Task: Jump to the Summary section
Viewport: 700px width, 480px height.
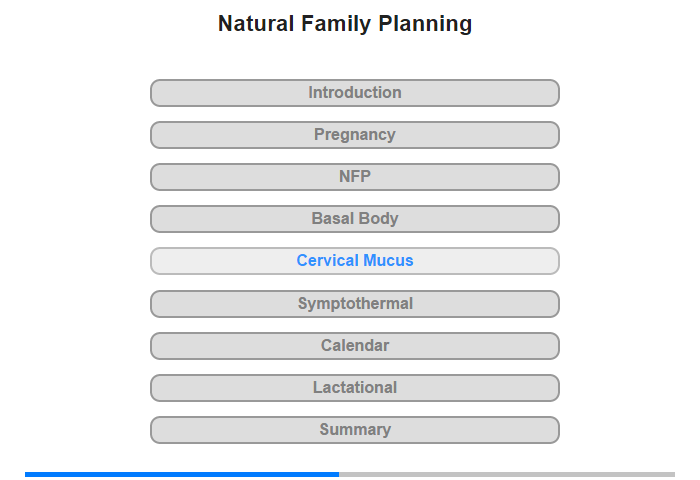Action: (x=354, y=430)
